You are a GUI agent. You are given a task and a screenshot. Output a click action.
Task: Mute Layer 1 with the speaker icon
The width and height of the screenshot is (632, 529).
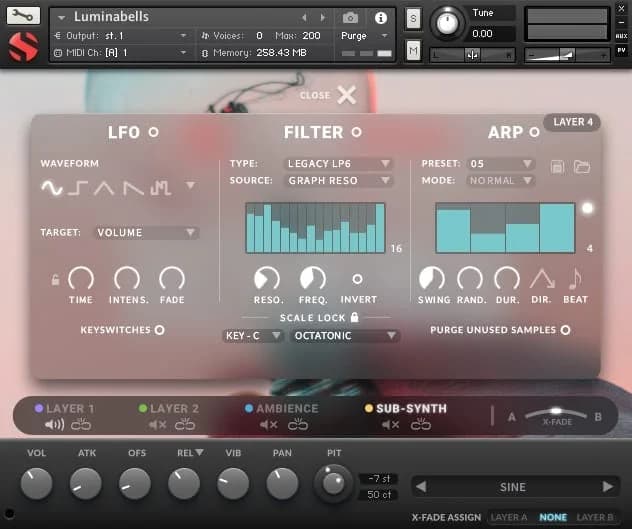click(55, 425)
